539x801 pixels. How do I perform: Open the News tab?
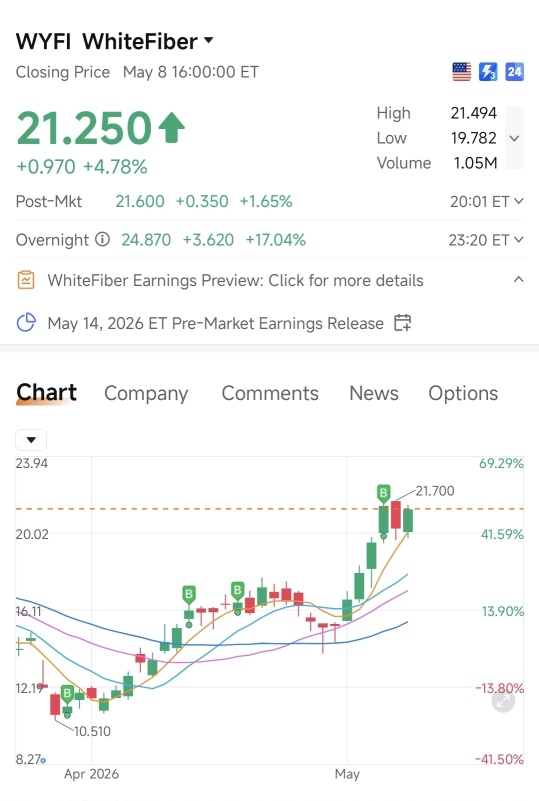pos(373,393)
